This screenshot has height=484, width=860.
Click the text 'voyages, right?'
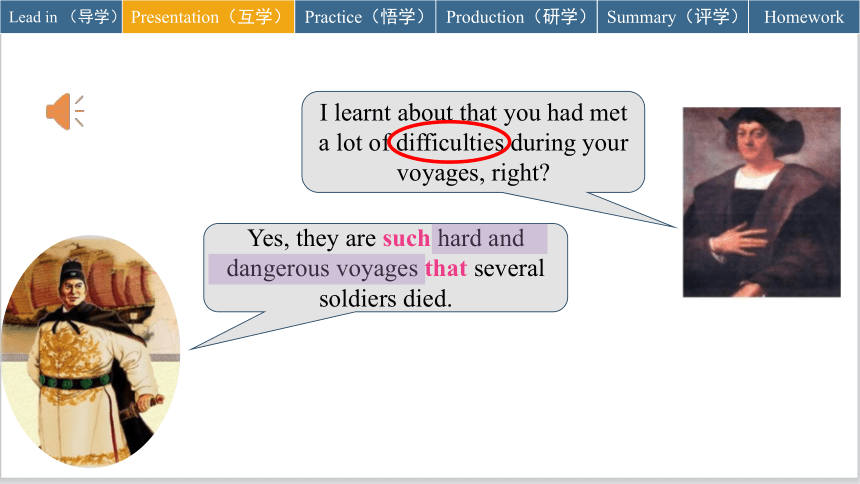pyautogui.click(x=473, y=173)
